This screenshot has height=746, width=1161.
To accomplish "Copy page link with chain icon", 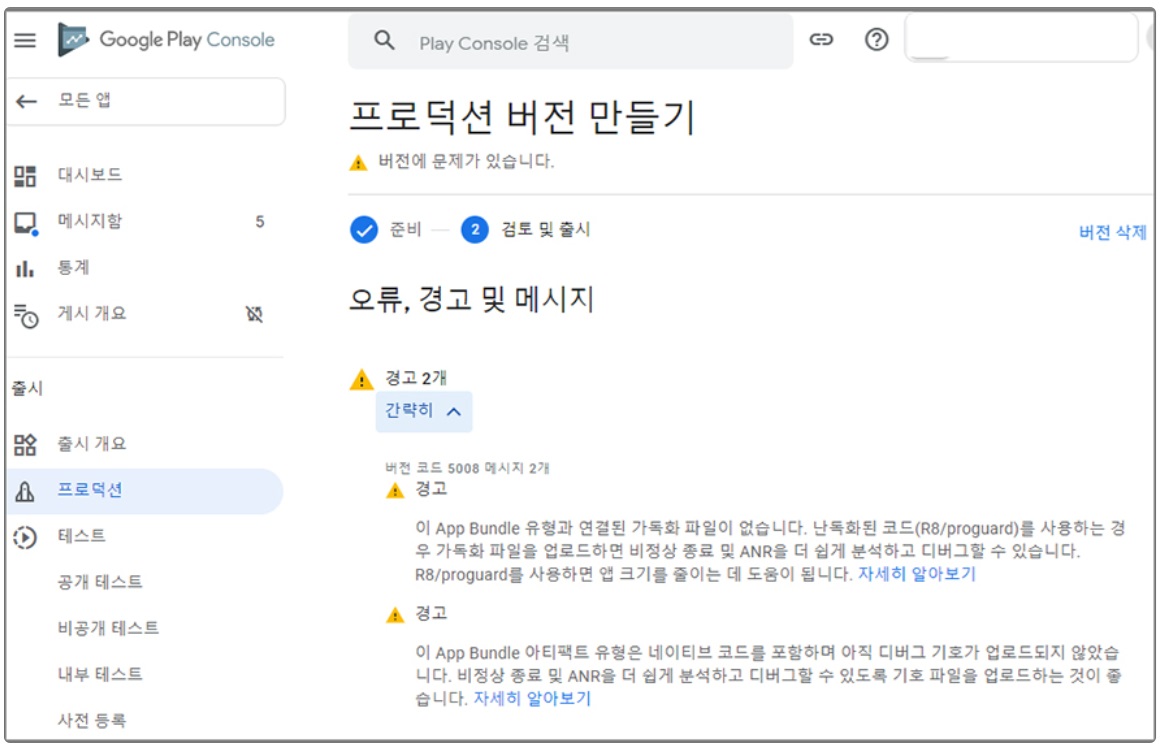I will (821, 39).
